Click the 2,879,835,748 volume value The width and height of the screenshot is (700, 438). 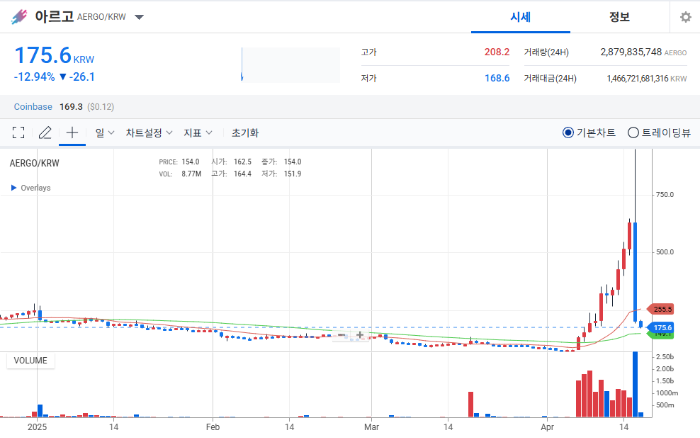click(x=631, y=52)
